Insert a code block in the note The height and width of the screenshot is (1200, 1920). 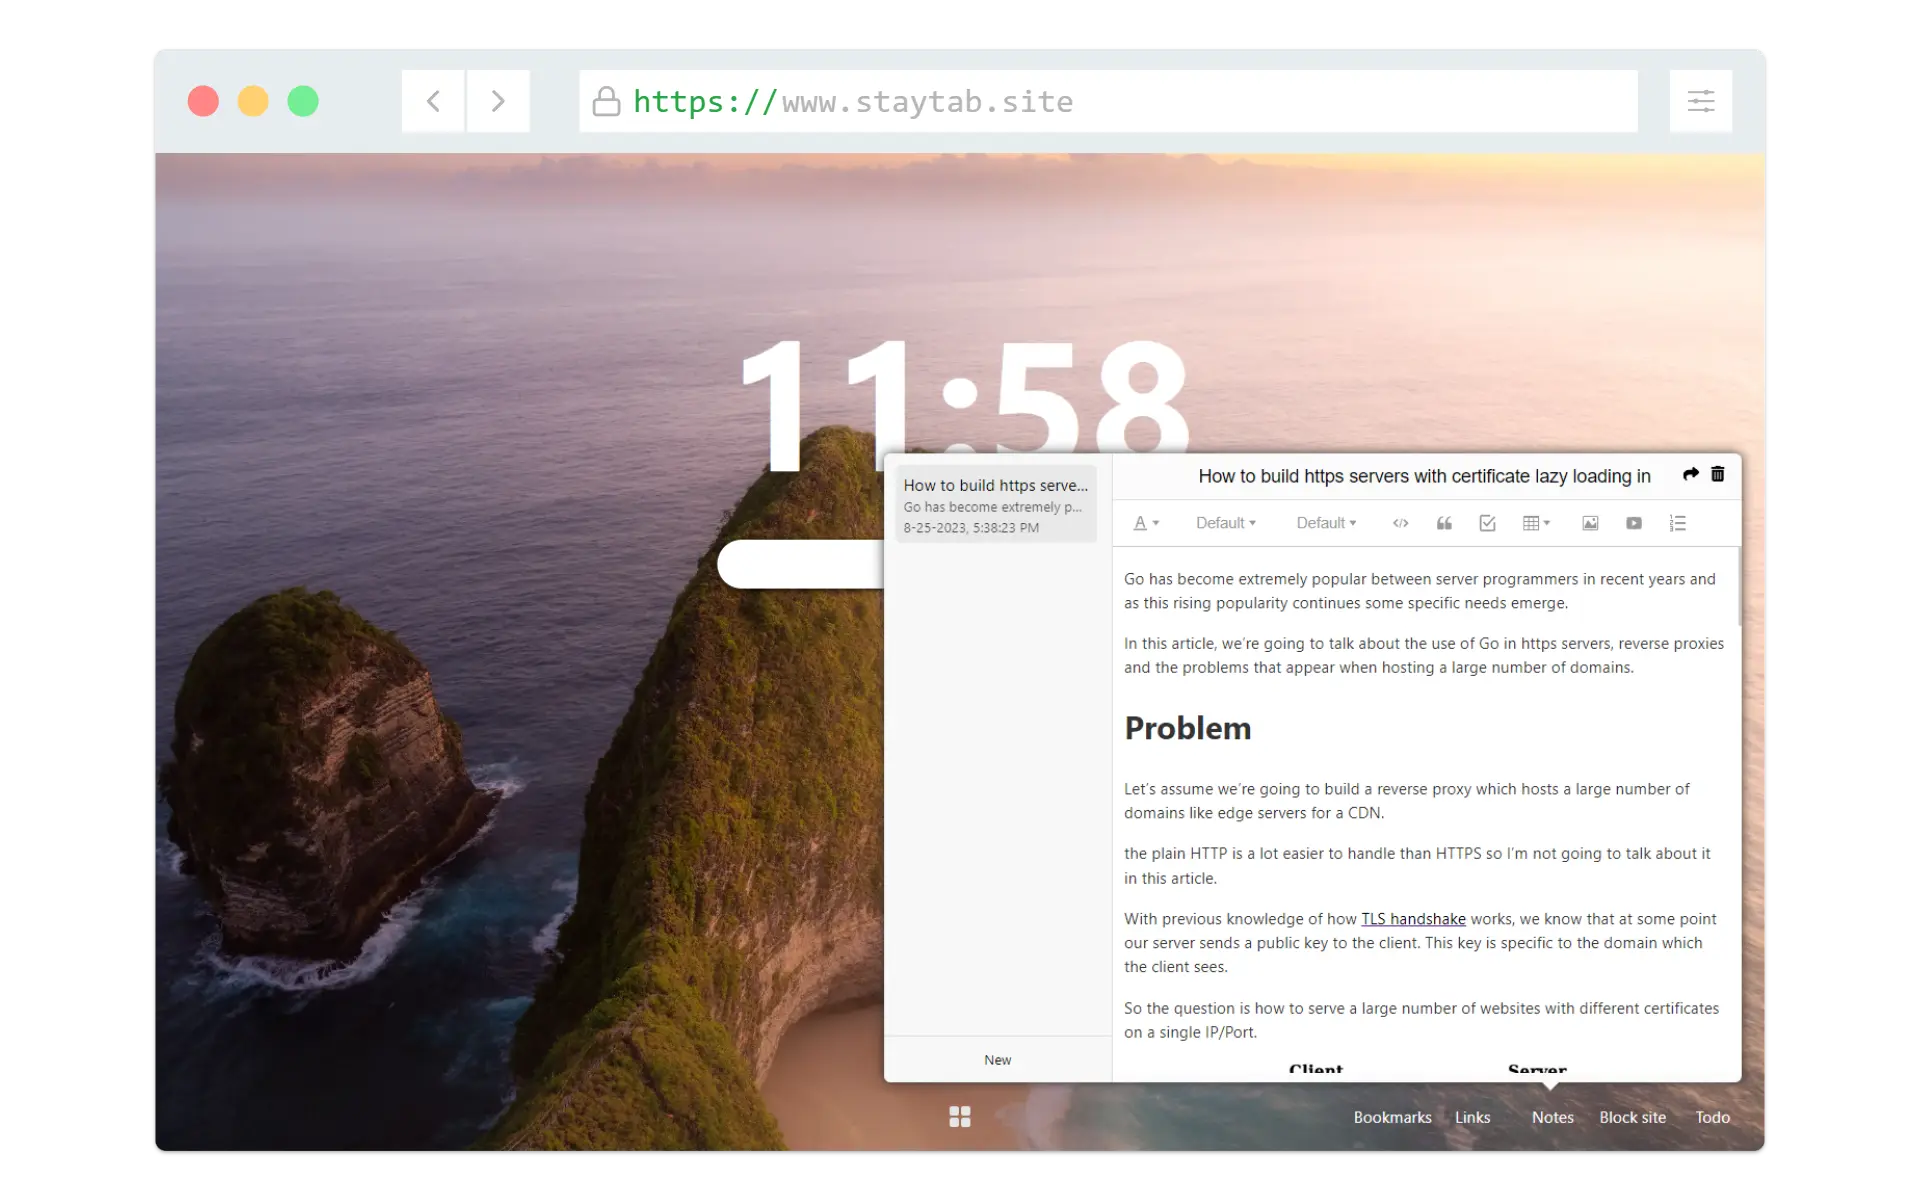[1400, 523]
